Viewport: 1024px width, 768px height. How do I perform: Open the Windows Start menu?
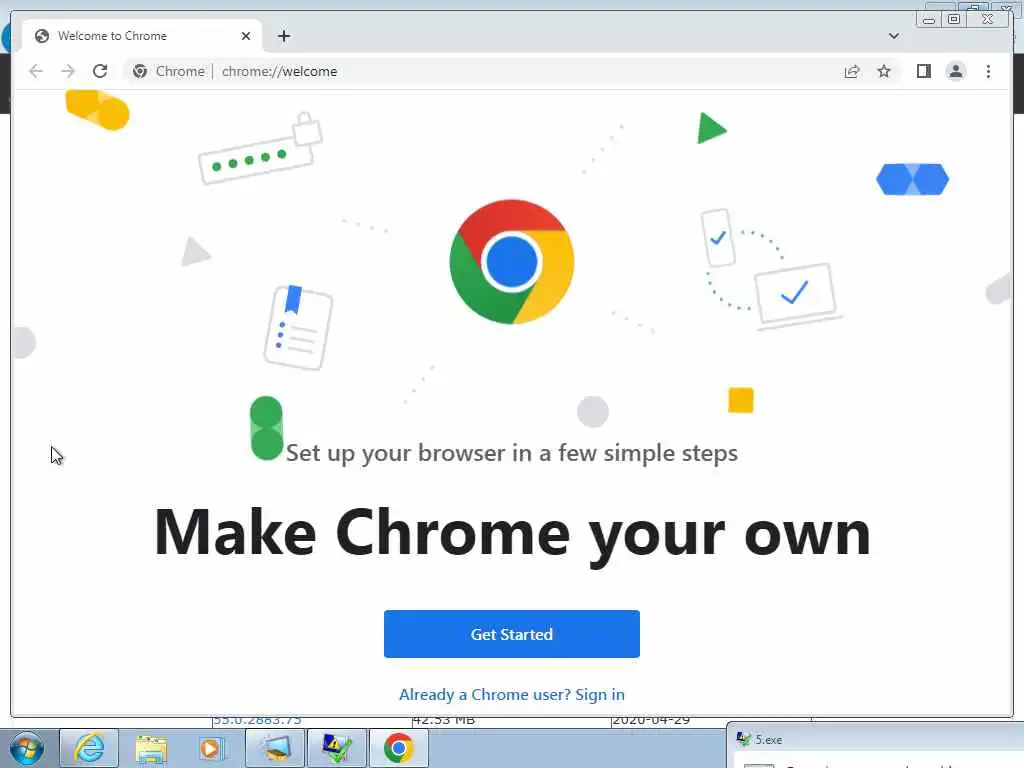point(26,748)
